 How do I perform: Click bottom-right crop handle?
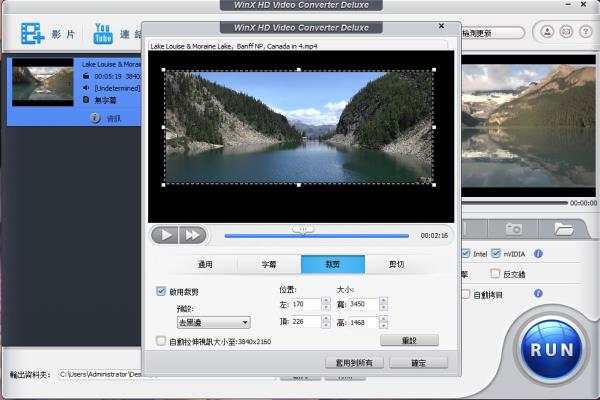[x=434, y=185]
